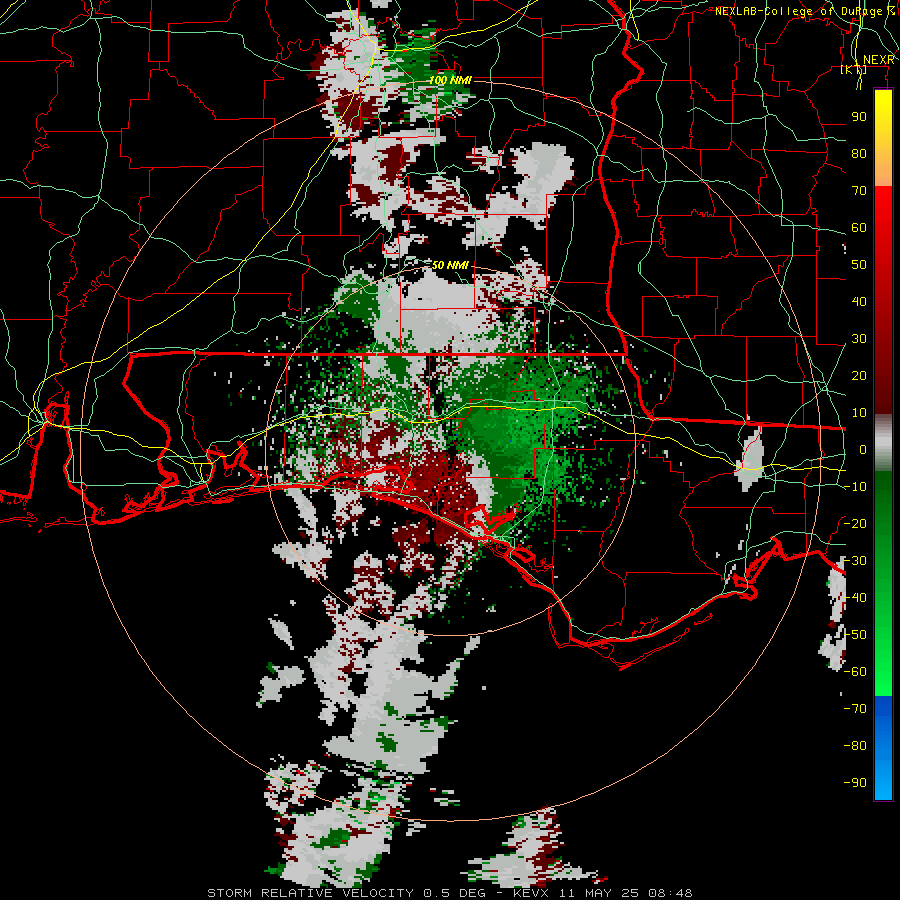The width and height of the screenshot is (900, 900).
Task: Select the -70 value on the velocity scale
Action: point(855,709)
